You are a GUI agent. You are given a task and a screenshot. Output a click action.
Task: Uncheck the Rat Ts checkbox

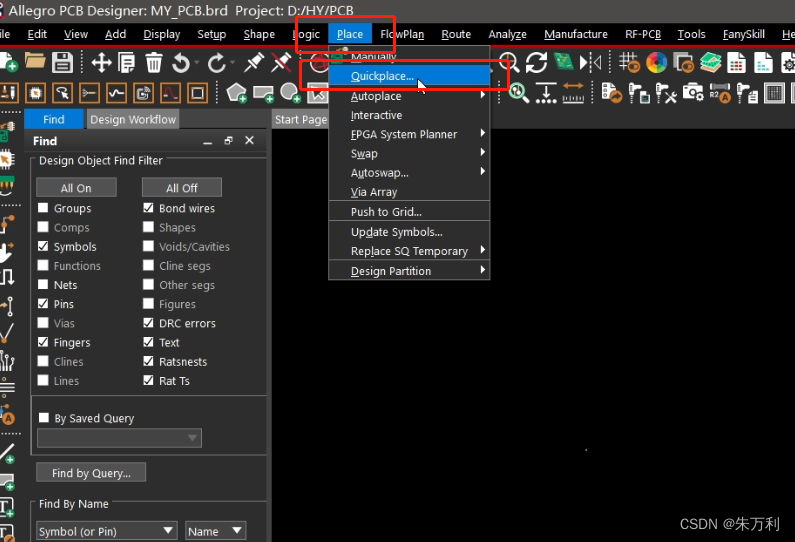pyautogui.click(x=149, y=380)
